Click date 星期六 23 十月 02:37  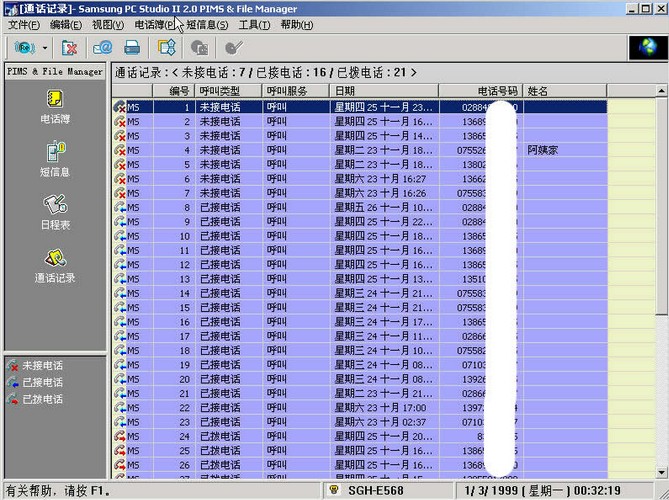click(x=380, y=422)
